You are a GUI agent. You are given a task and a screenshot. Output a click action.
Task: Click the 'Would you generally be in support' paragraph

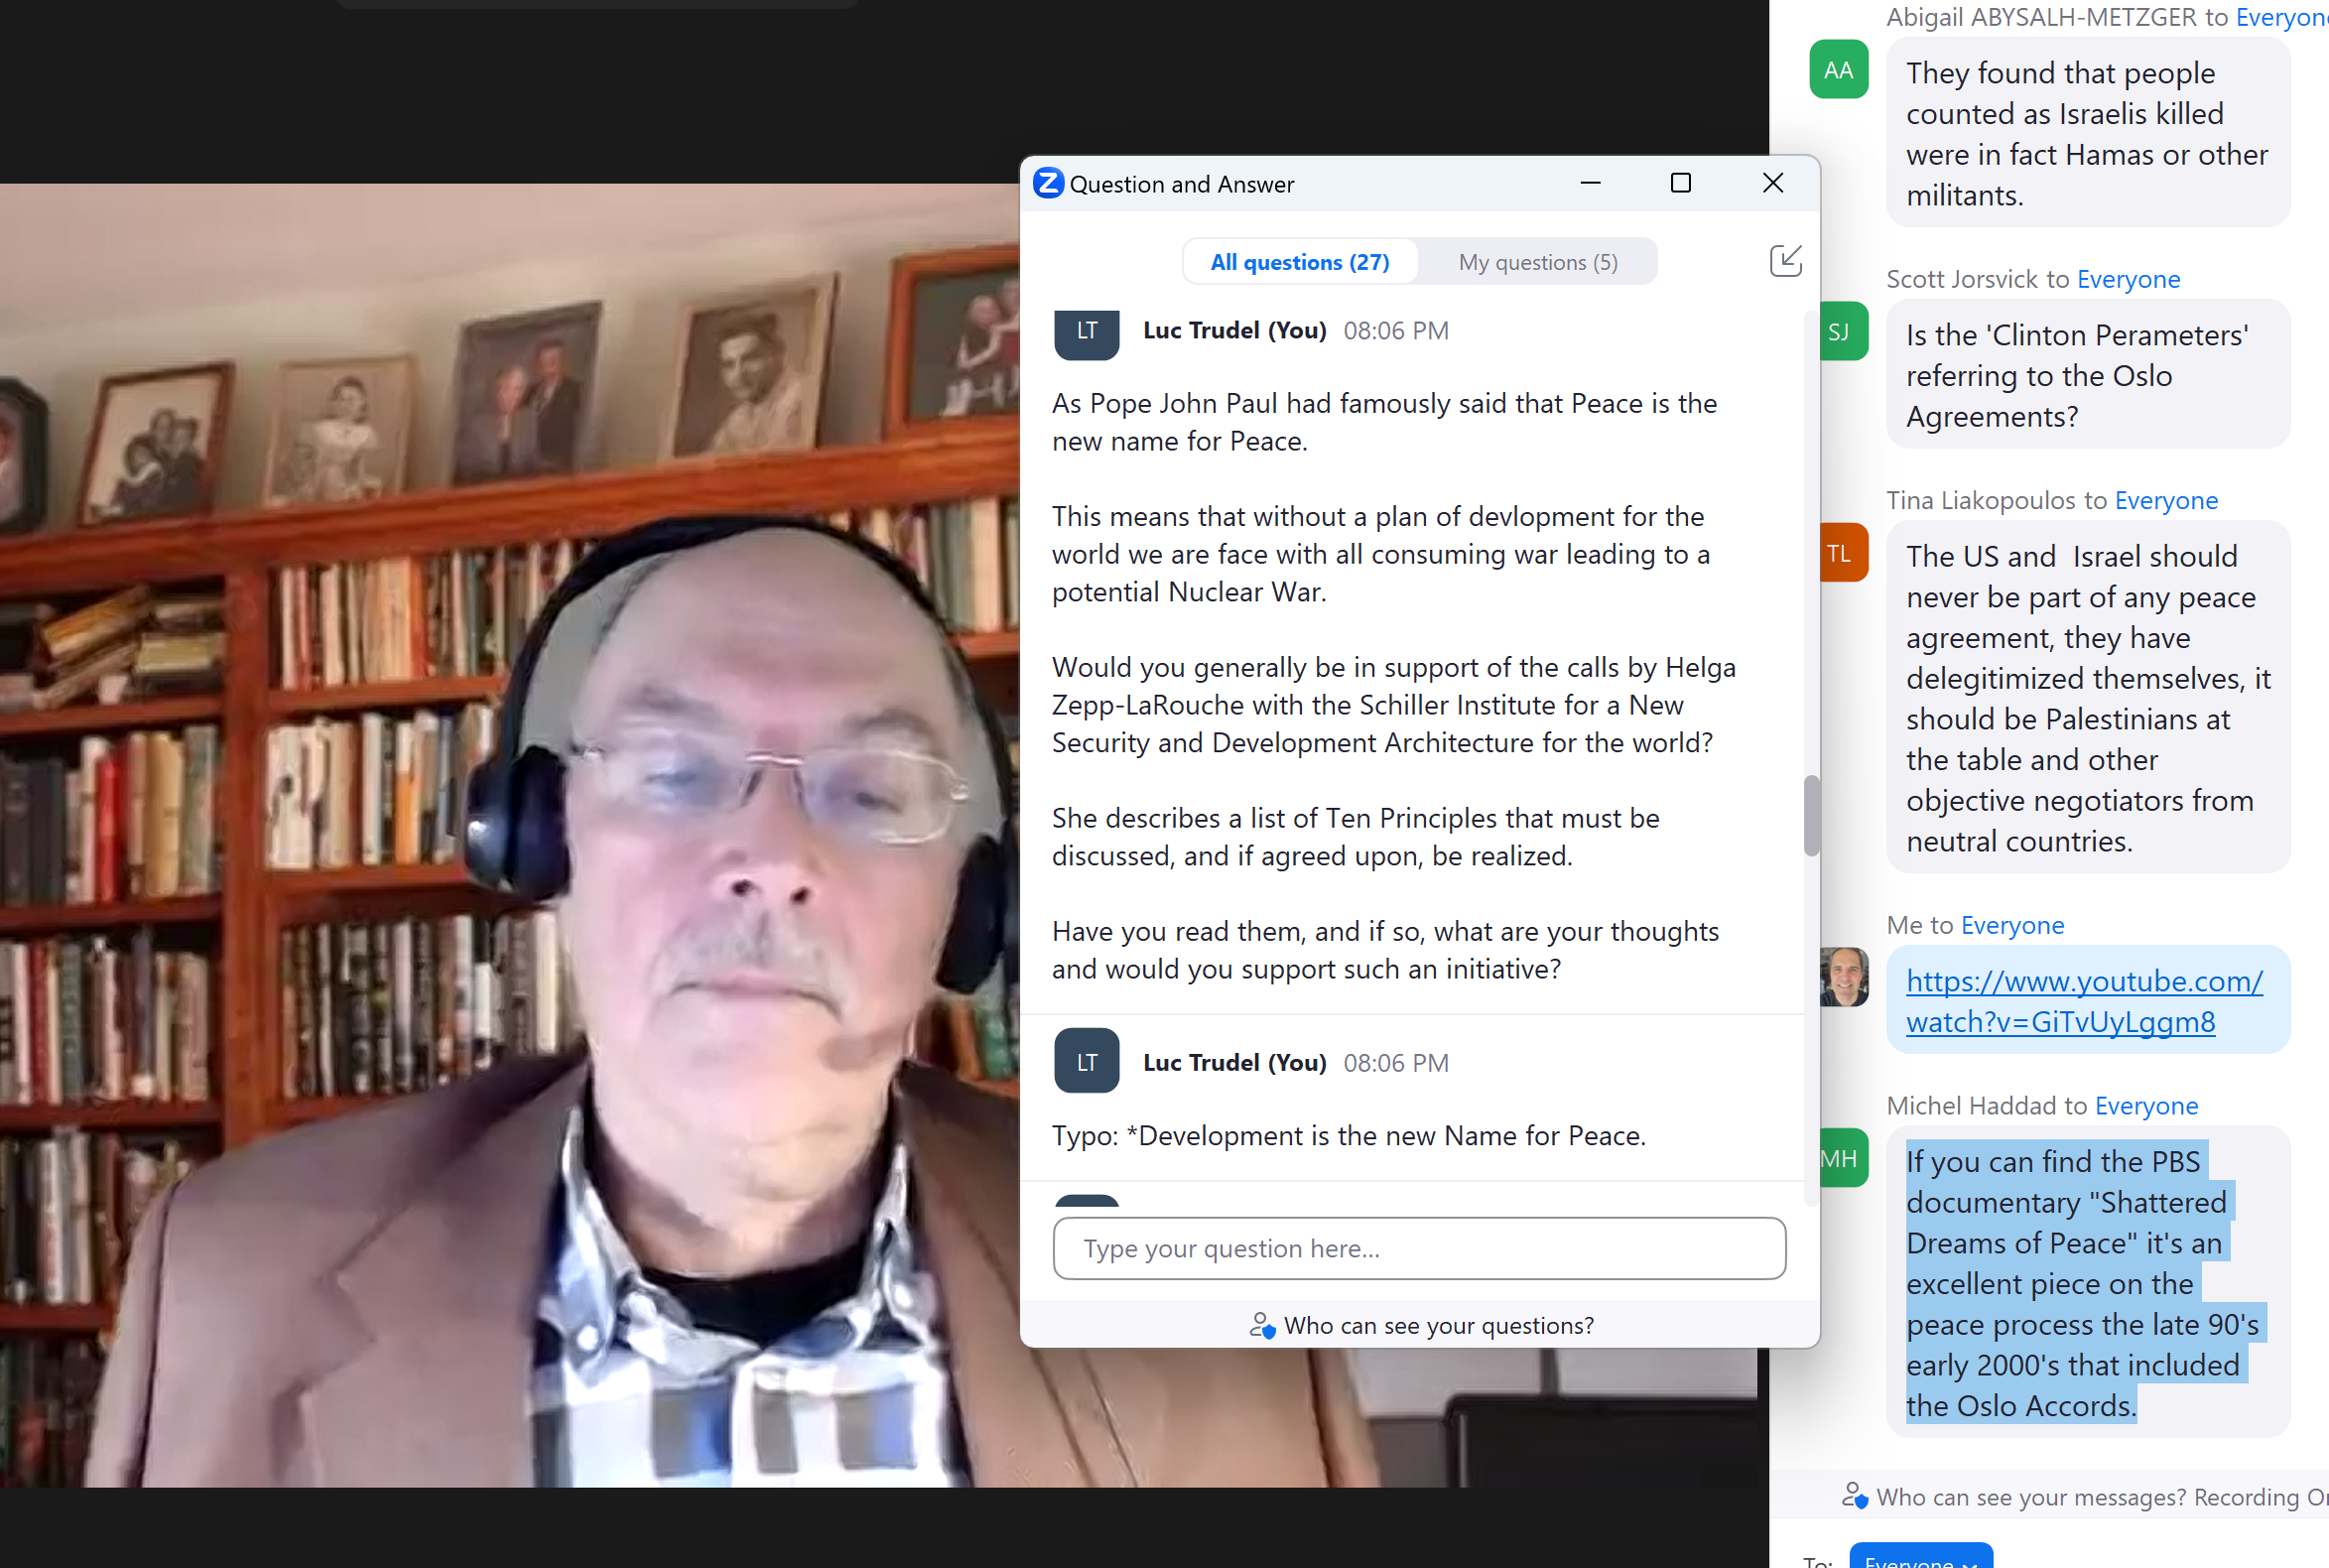[1393, 705]
